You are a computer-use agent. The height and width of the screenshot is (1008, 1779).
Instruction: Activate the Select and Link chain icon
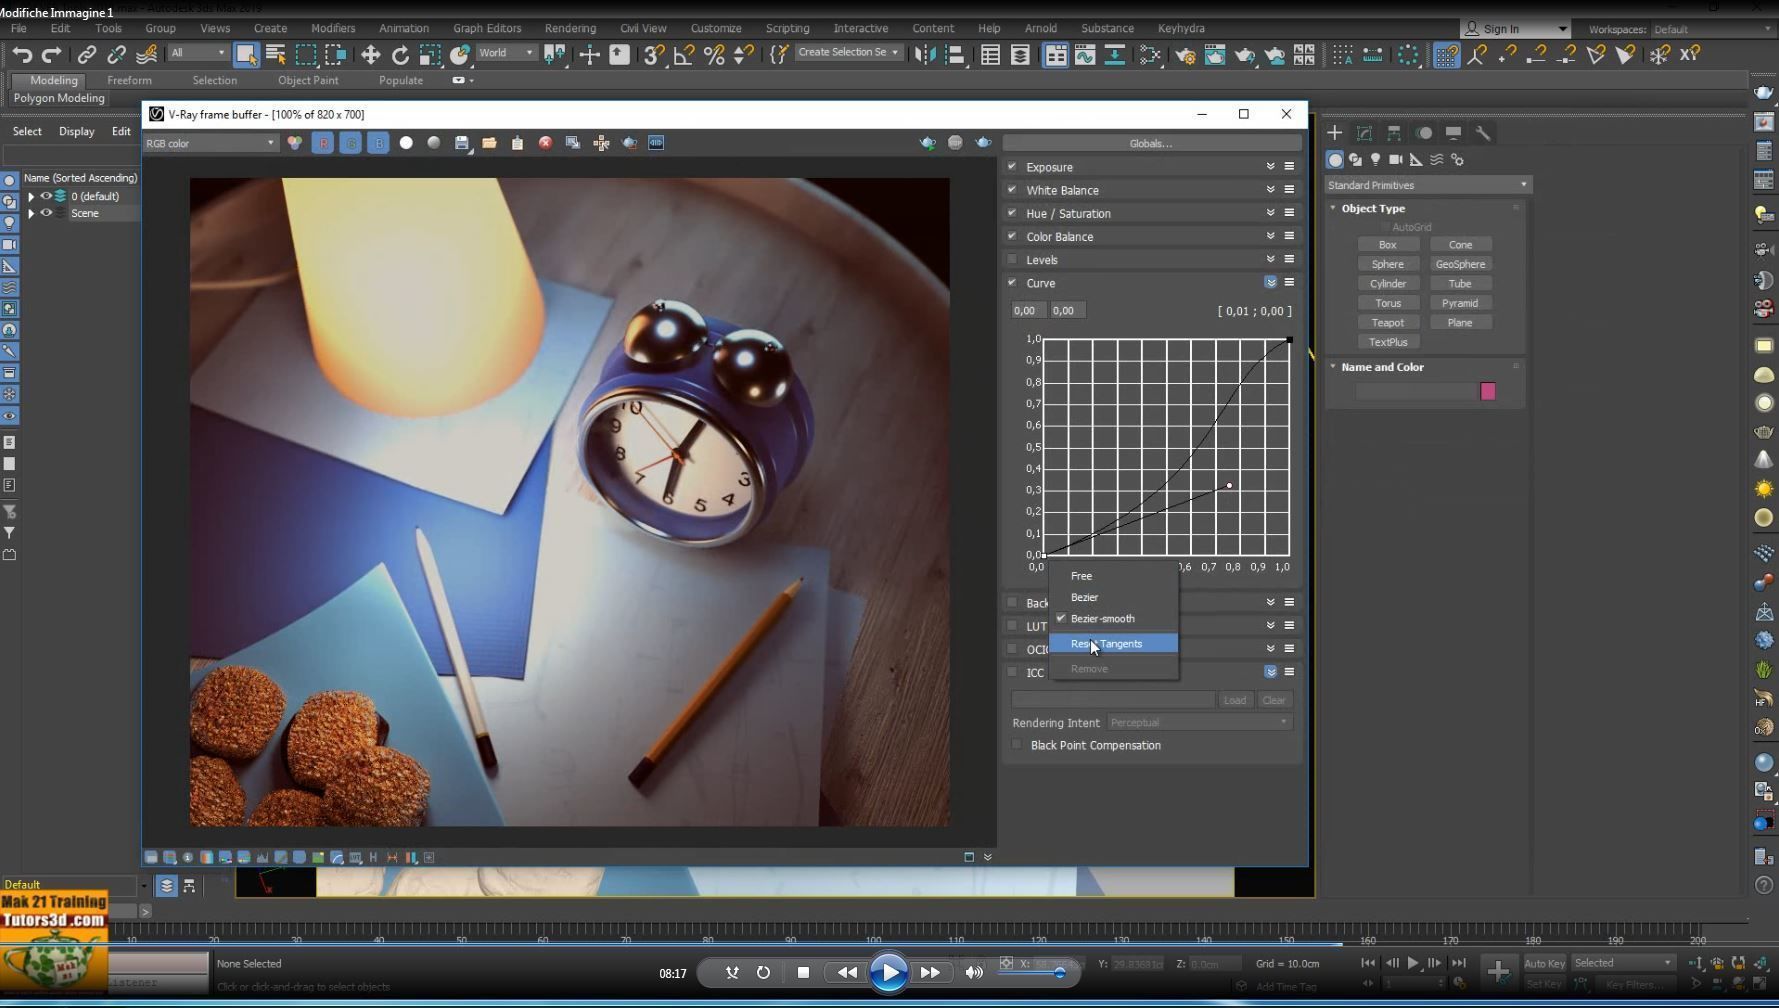pyautogui.click(x=87, y=55)
